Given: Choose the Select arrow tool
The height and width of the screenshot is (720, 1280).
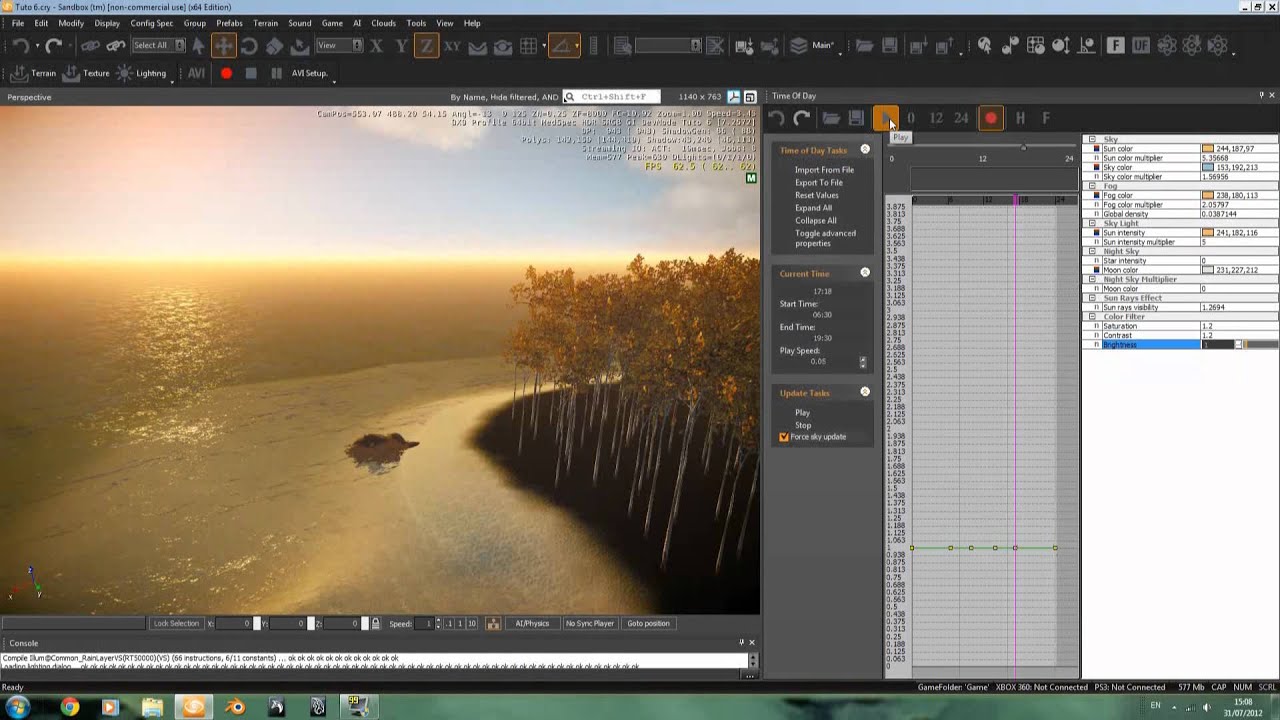Looking at the screenshot, I should 198,46.
